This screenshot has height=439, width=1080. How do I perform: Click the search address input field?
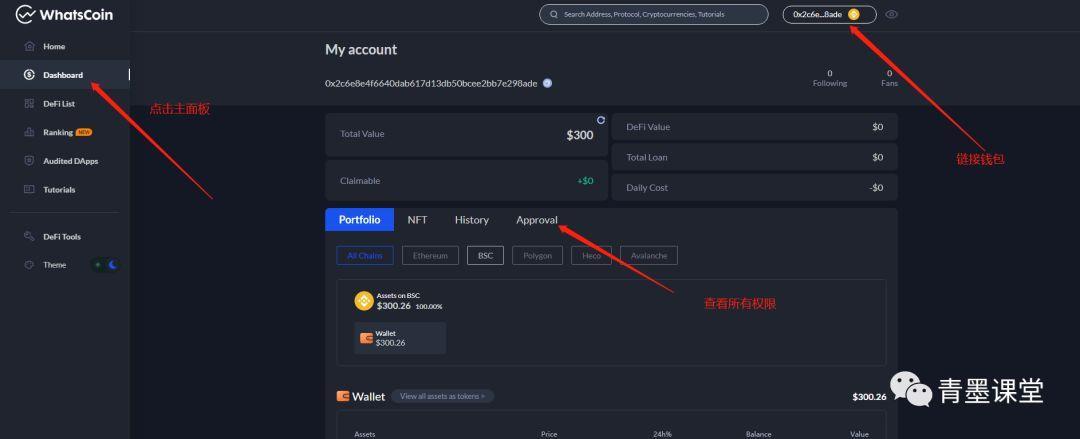653,15
